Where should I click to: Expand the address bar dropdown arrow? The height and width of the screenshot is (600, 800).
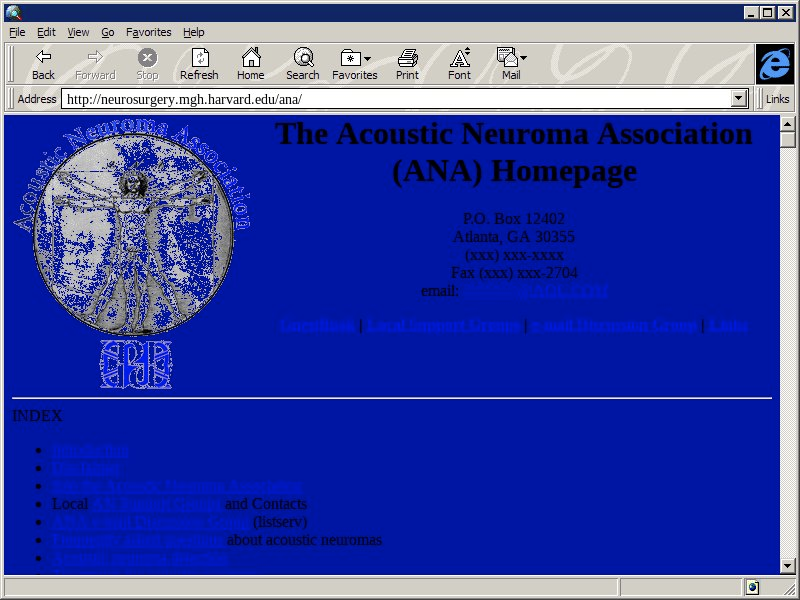(740, 99)
